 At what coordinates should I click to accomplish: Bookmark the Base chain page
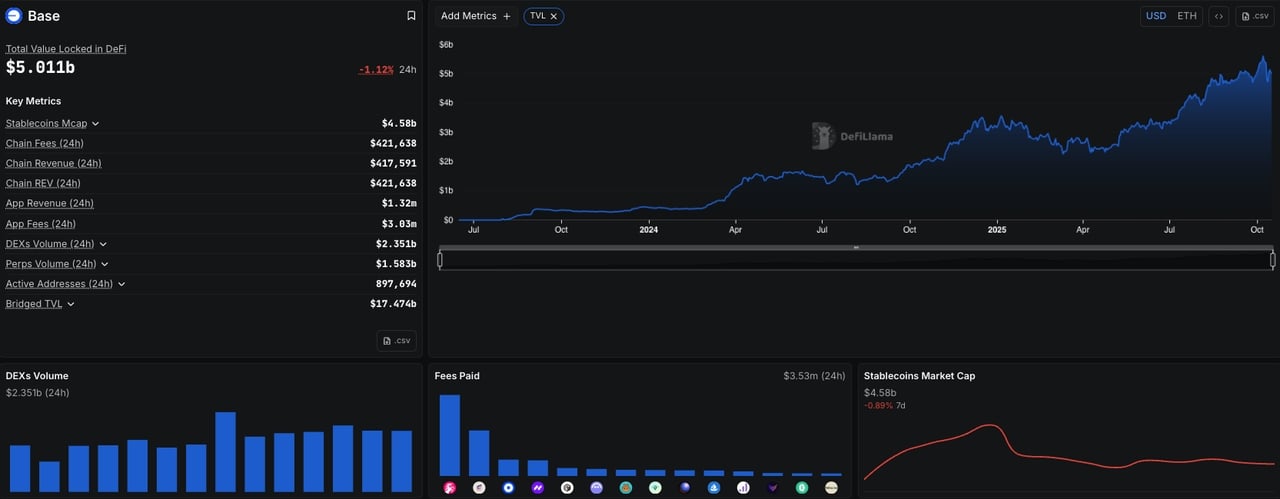click(411, 16)
